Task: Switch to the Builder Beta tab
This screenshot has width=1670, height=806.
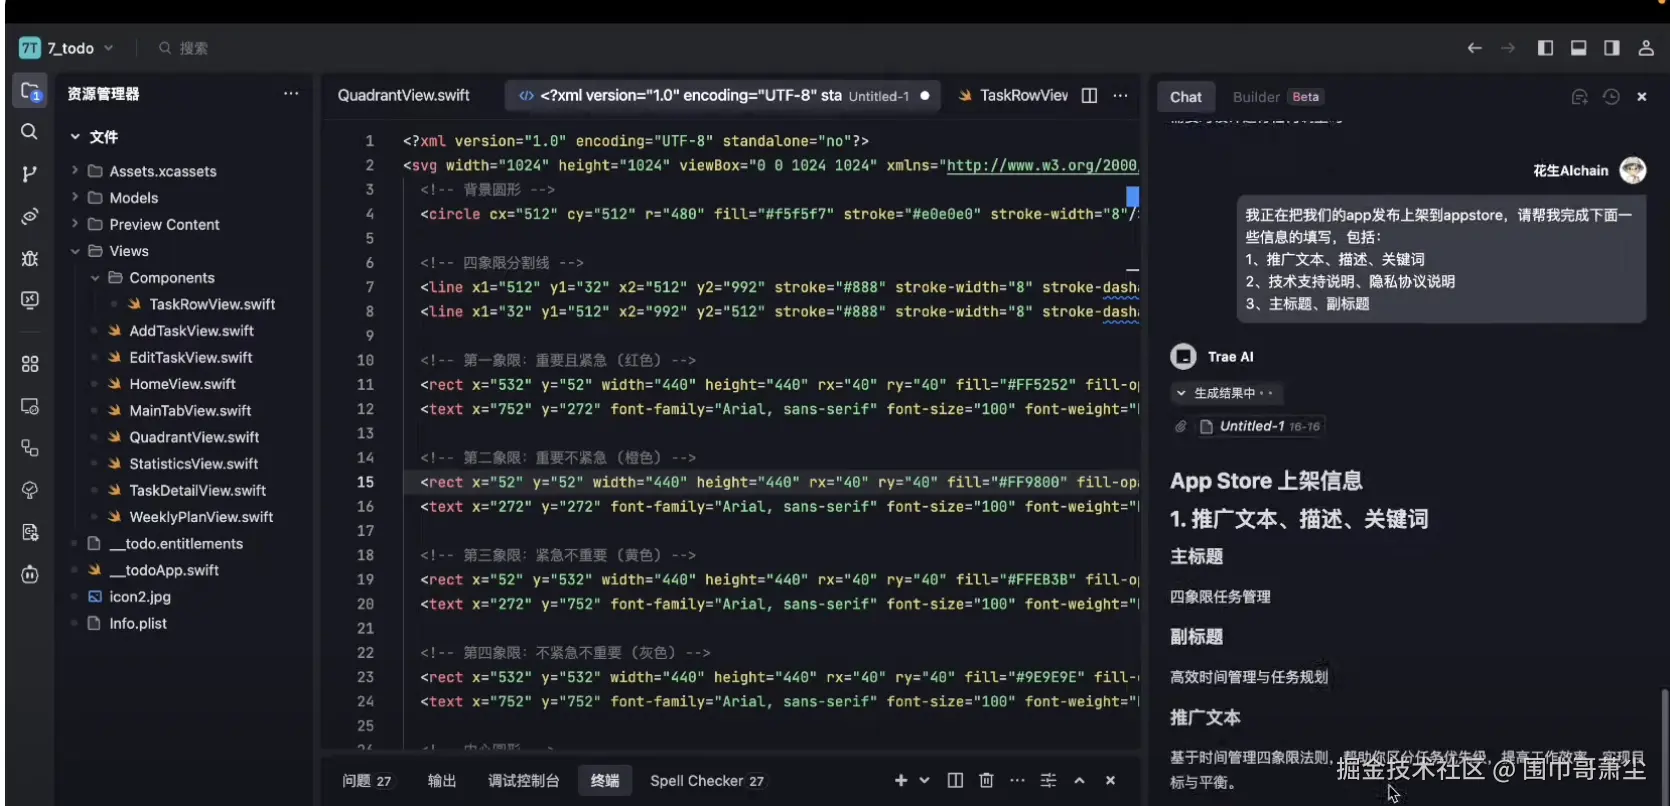Action: pyautogui.click(x=1278, y=97)
